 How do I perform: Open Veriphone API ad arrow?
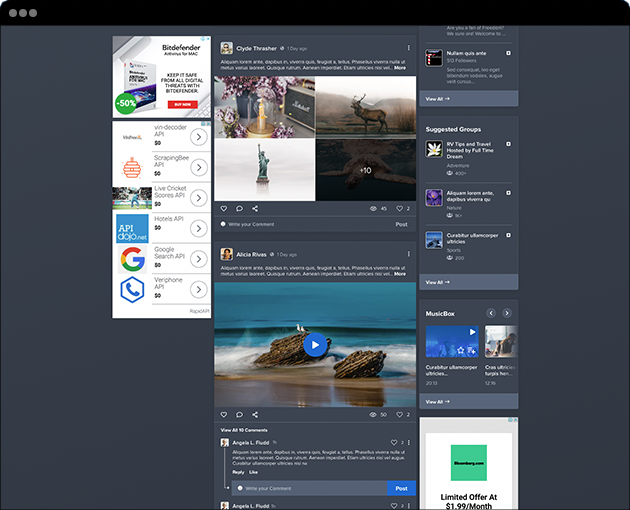(x=198, y=289)
